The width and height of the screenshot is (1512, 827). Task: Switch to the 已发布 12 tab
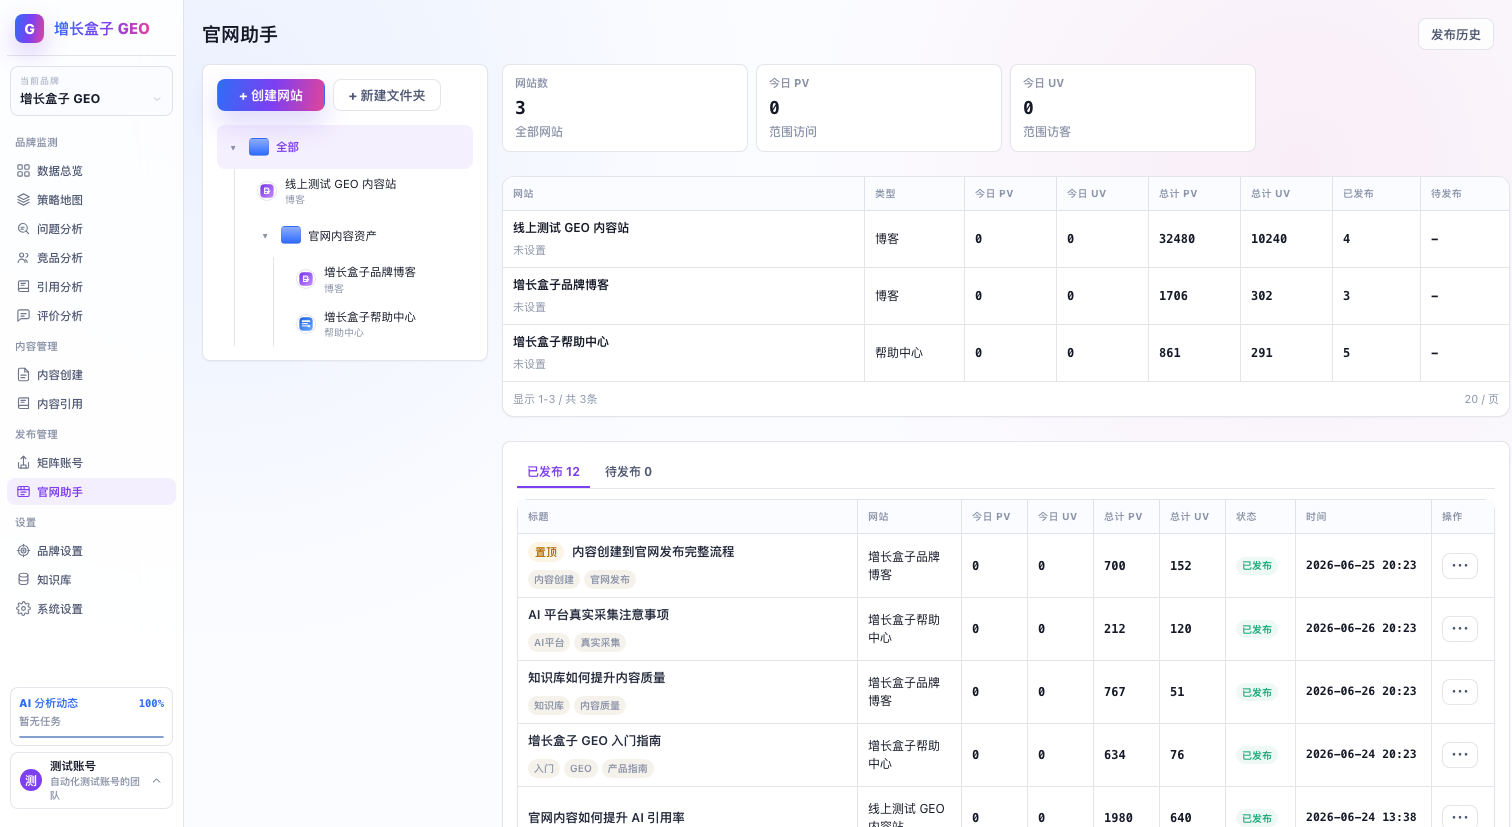[553, 472]
